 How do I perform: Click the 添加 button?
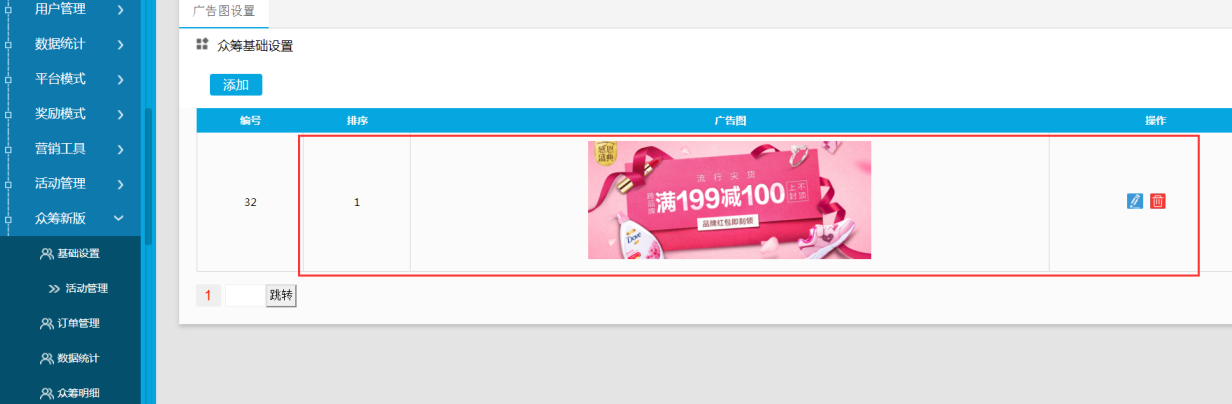coord(236,85)
